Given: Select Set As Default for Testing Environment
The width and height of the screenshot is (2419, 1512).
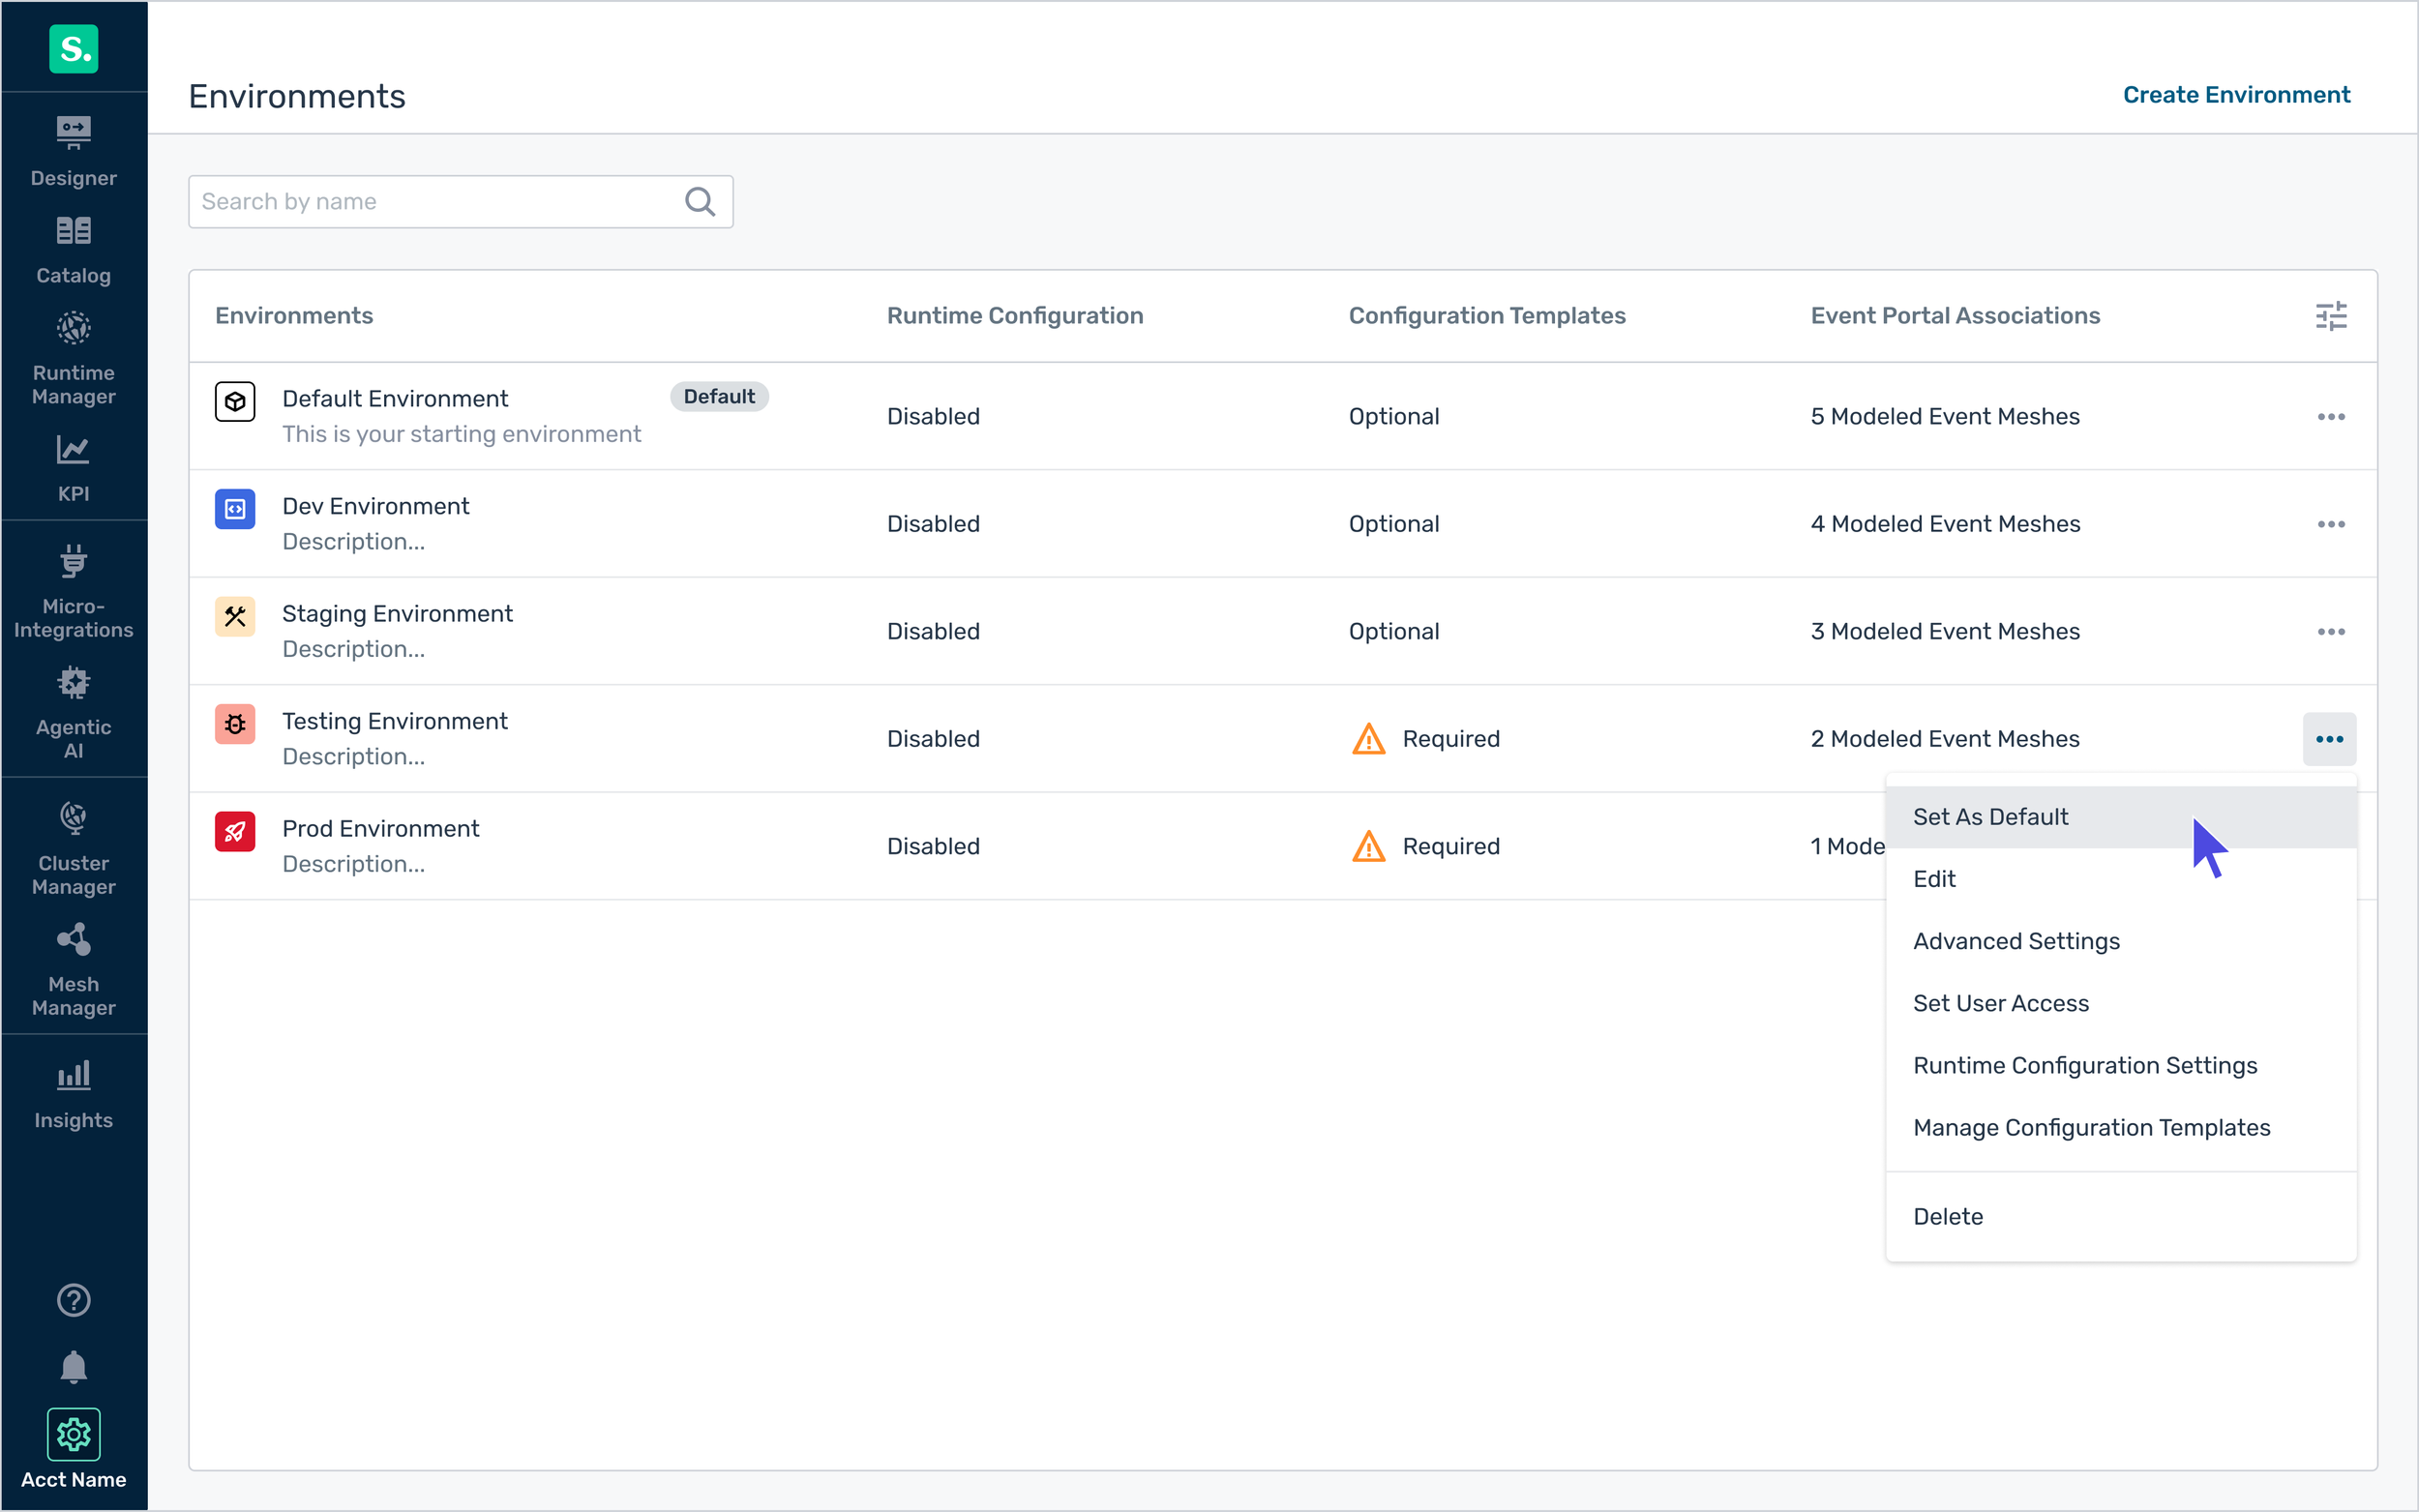Looking at the screenshot, I should click(x=1991, y=816).
